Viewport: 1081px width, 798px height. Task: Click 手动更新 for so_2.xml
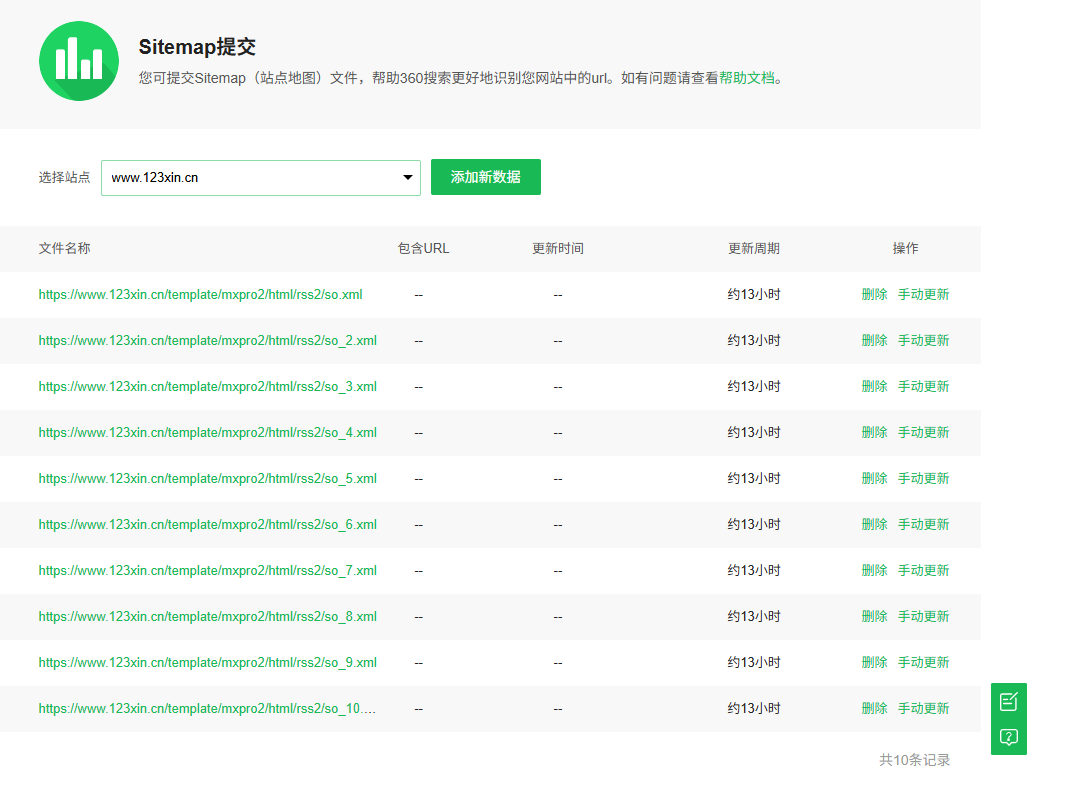[923, 340]
